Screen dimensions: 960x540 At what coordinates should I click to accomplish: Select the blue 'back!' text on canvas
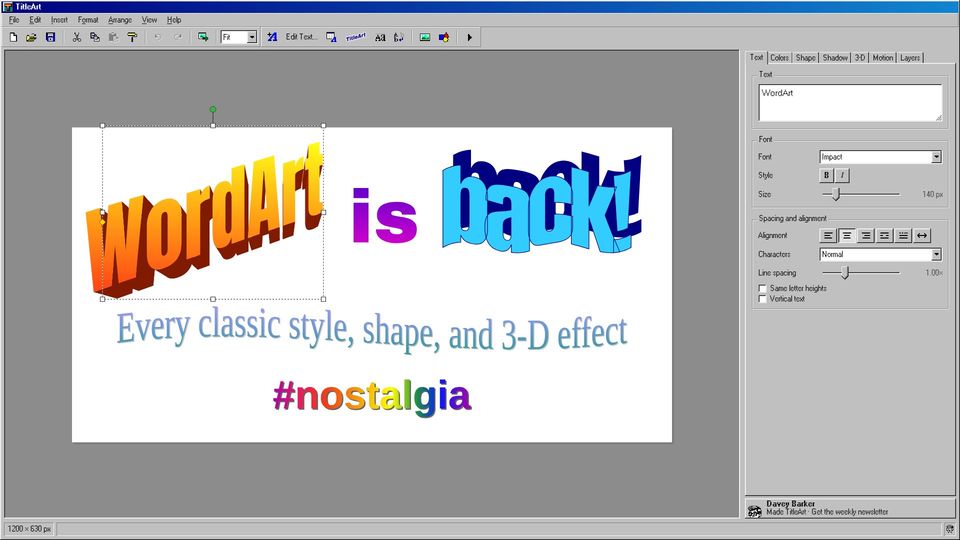(542, 202)
